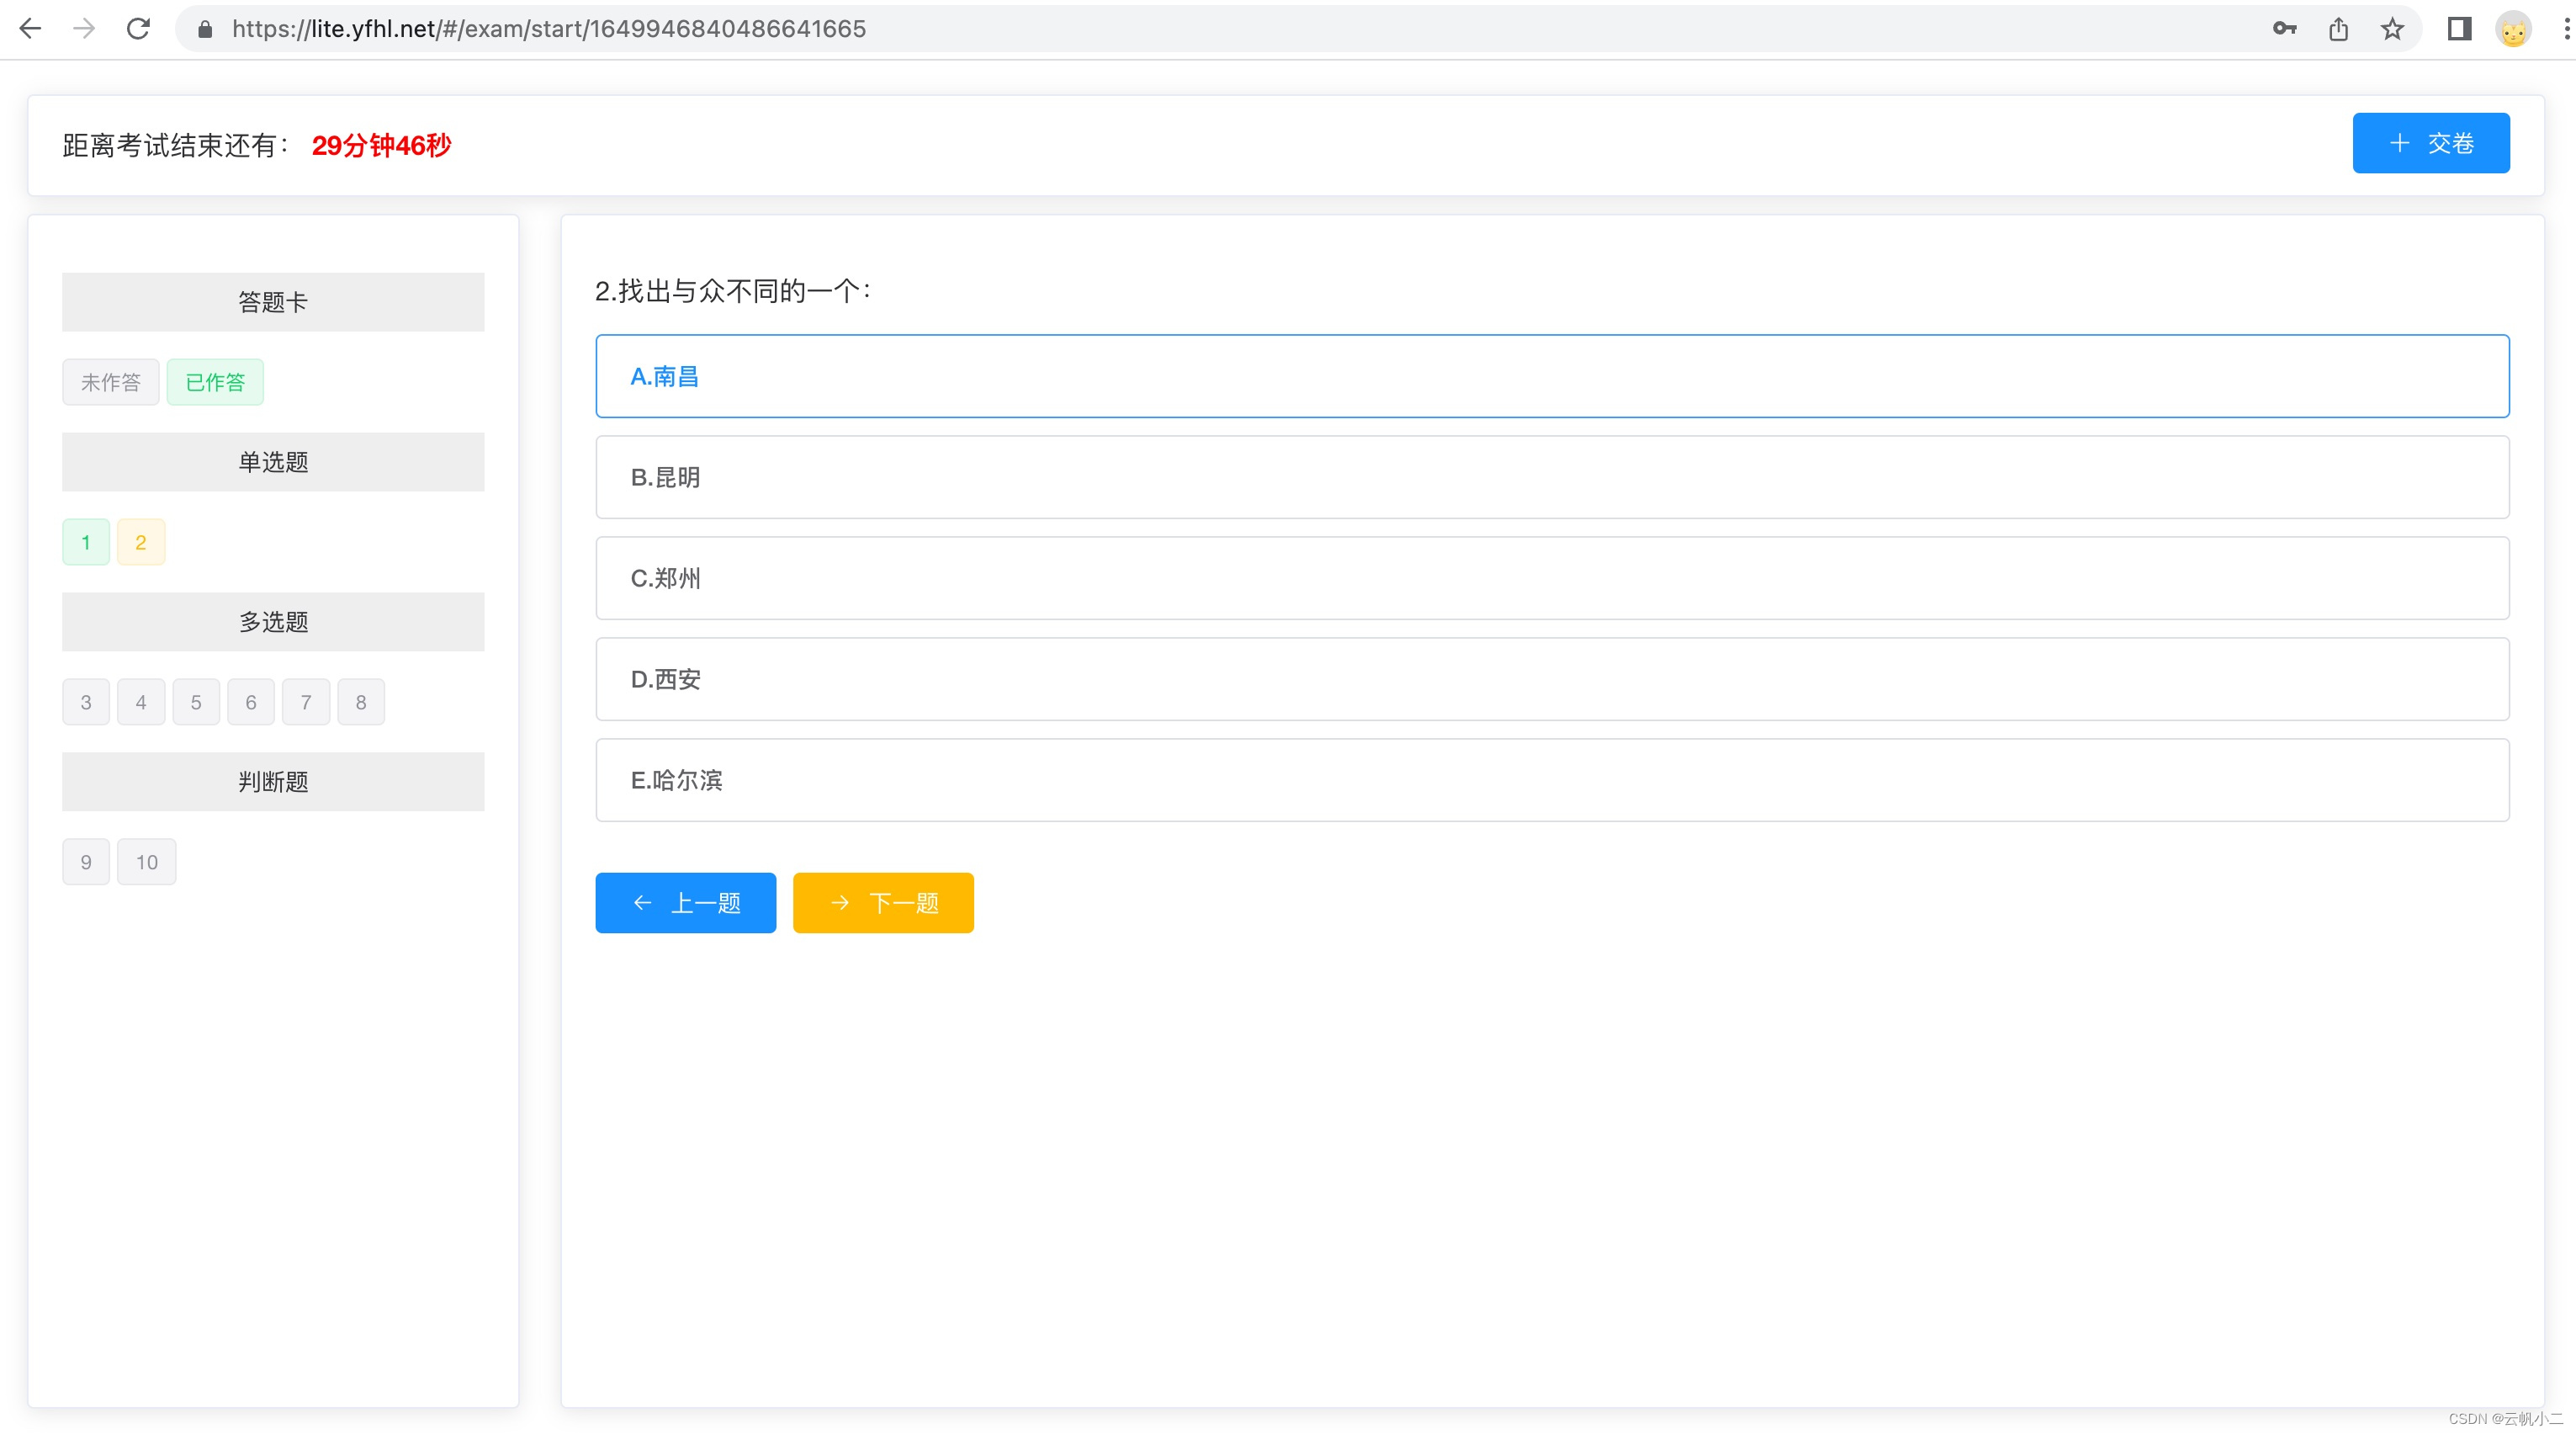The height and width of the screenshot is (1434, 2576).
Task: Reload the exam page
Action: click(x=139, y=28)
